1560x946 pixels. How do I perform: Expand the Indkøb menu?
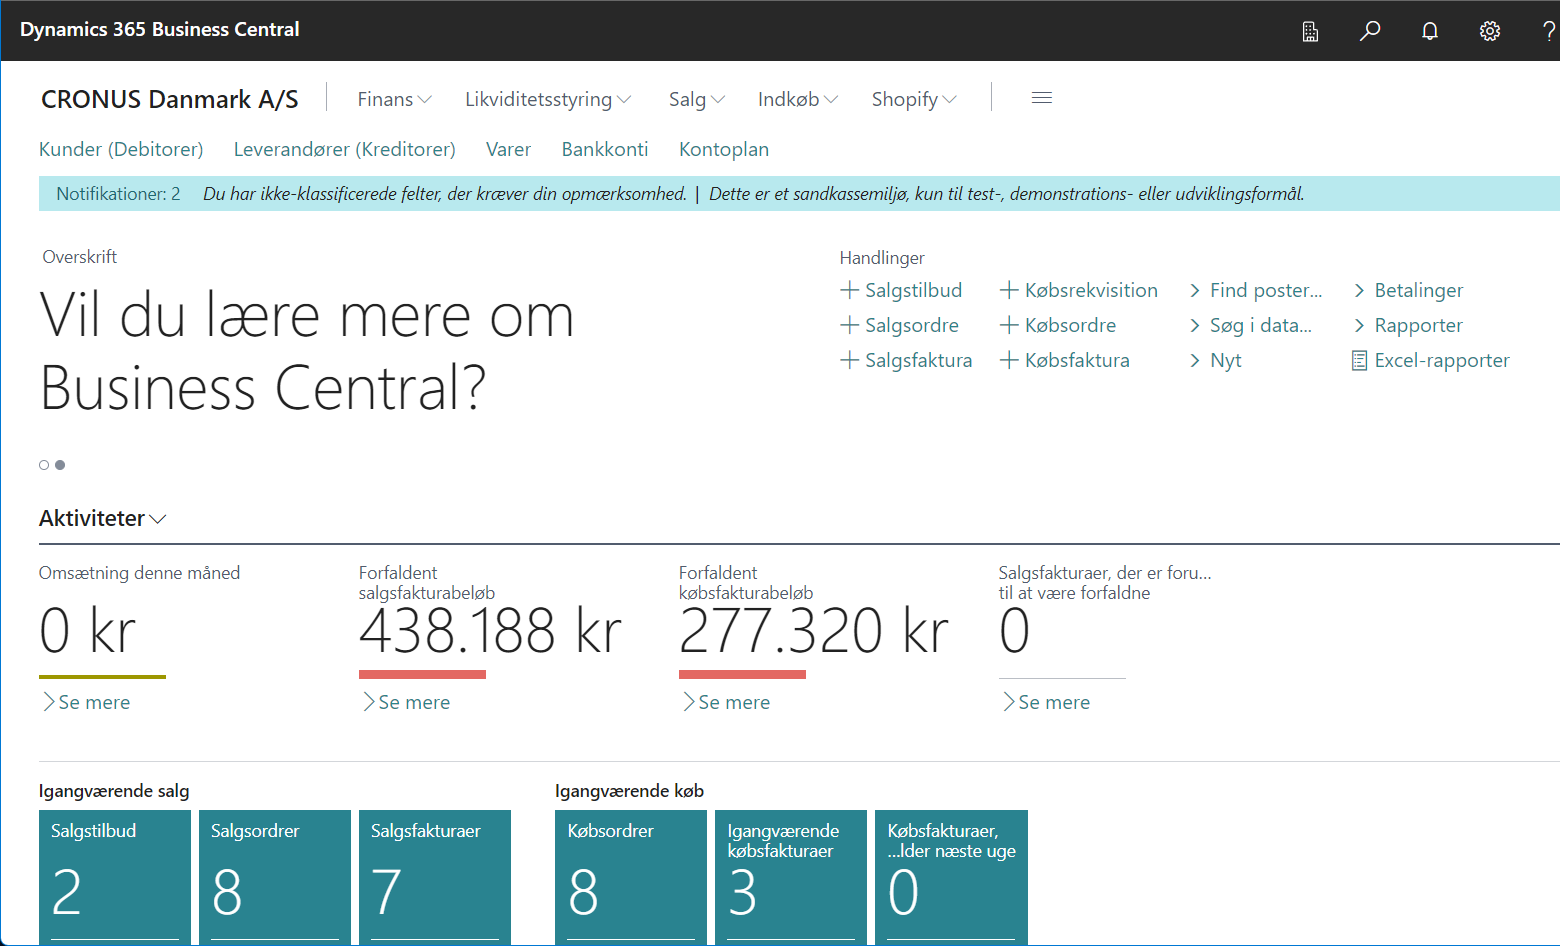[798, 99]
